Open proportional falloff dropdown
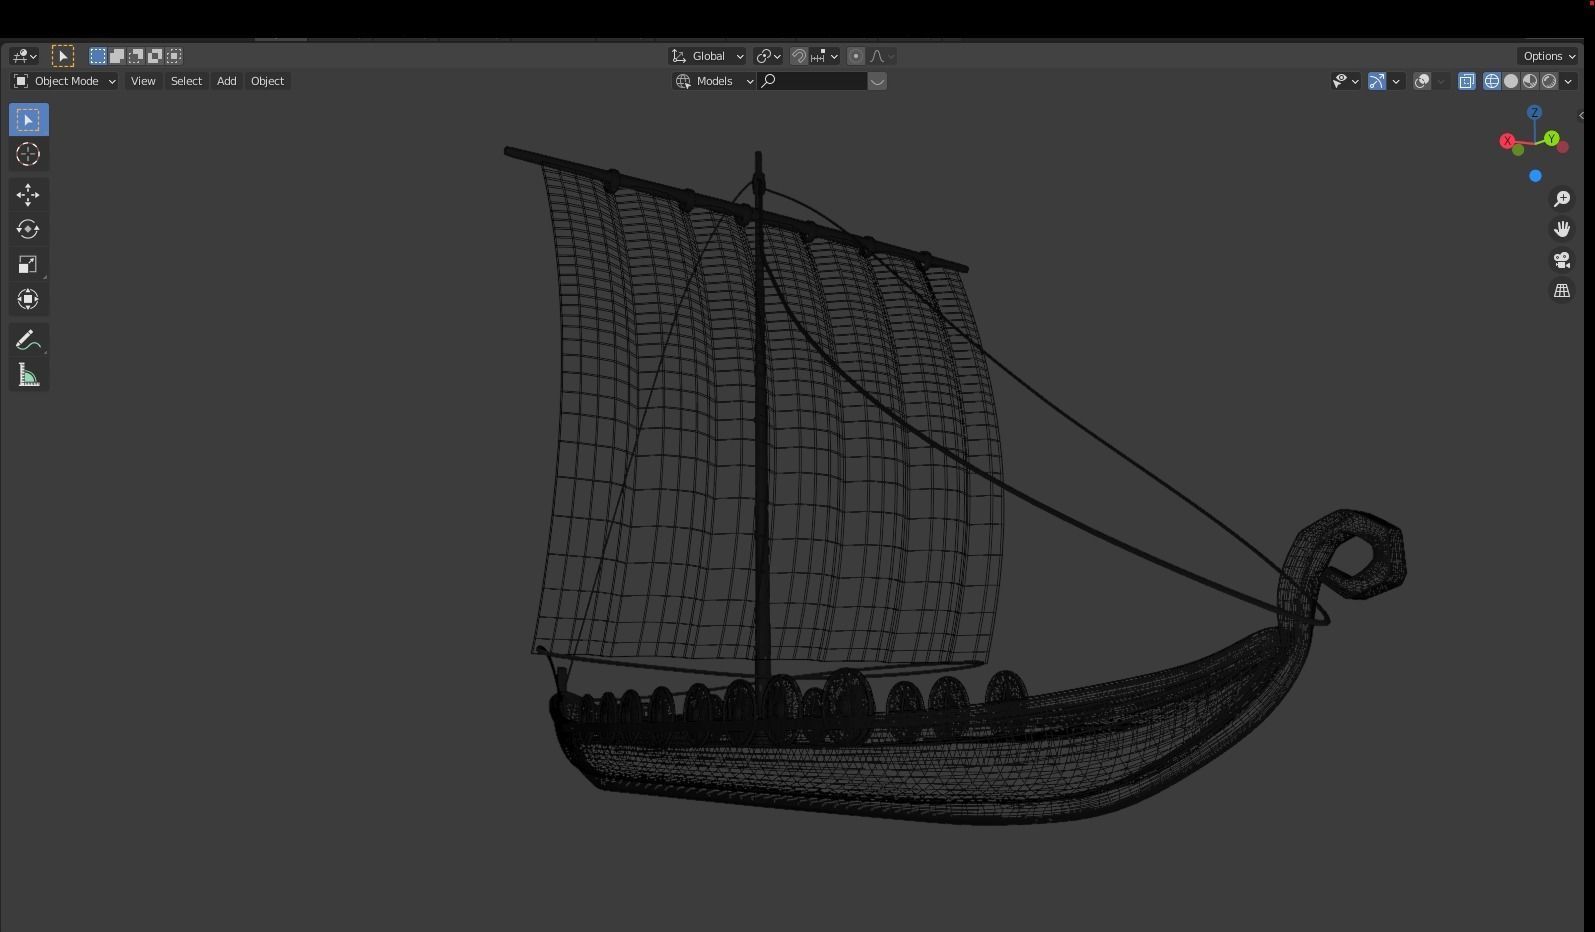The height and width of the screenshot is (932, 1595). point(882,56)
